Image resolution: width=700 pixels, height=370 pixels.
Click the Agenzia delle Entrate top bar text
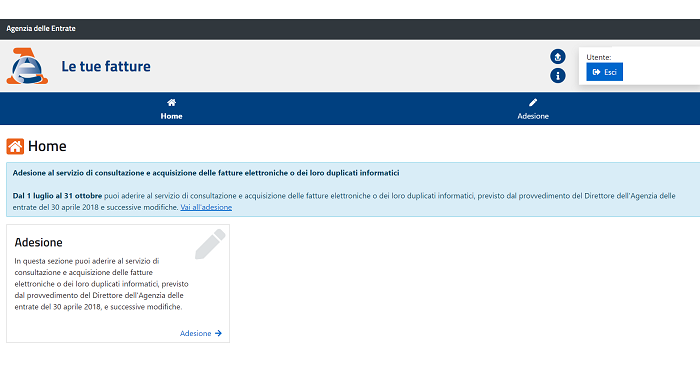coord(41,29)
